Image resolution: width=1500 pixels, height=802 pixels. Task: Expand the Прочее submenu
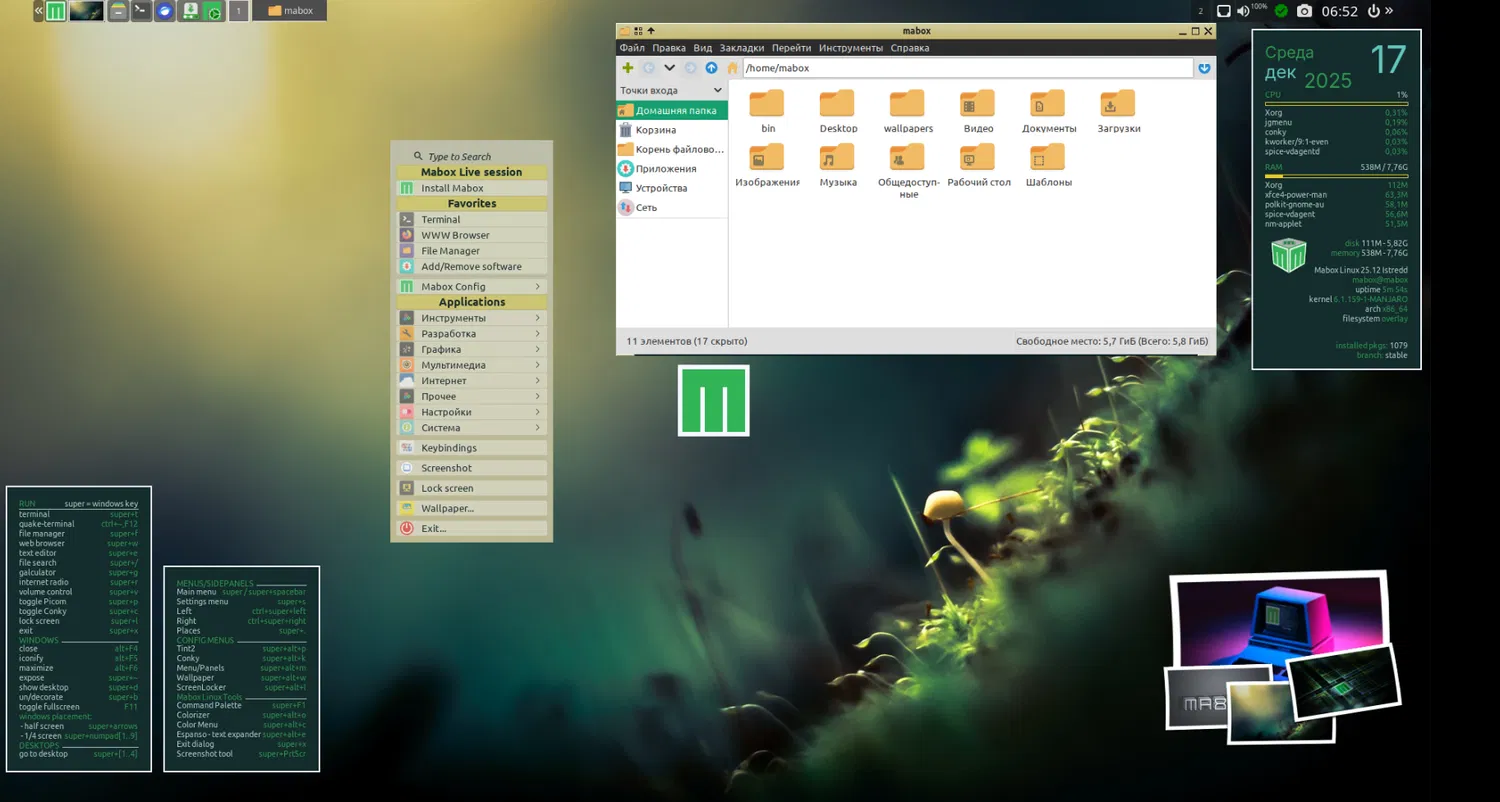472,396
